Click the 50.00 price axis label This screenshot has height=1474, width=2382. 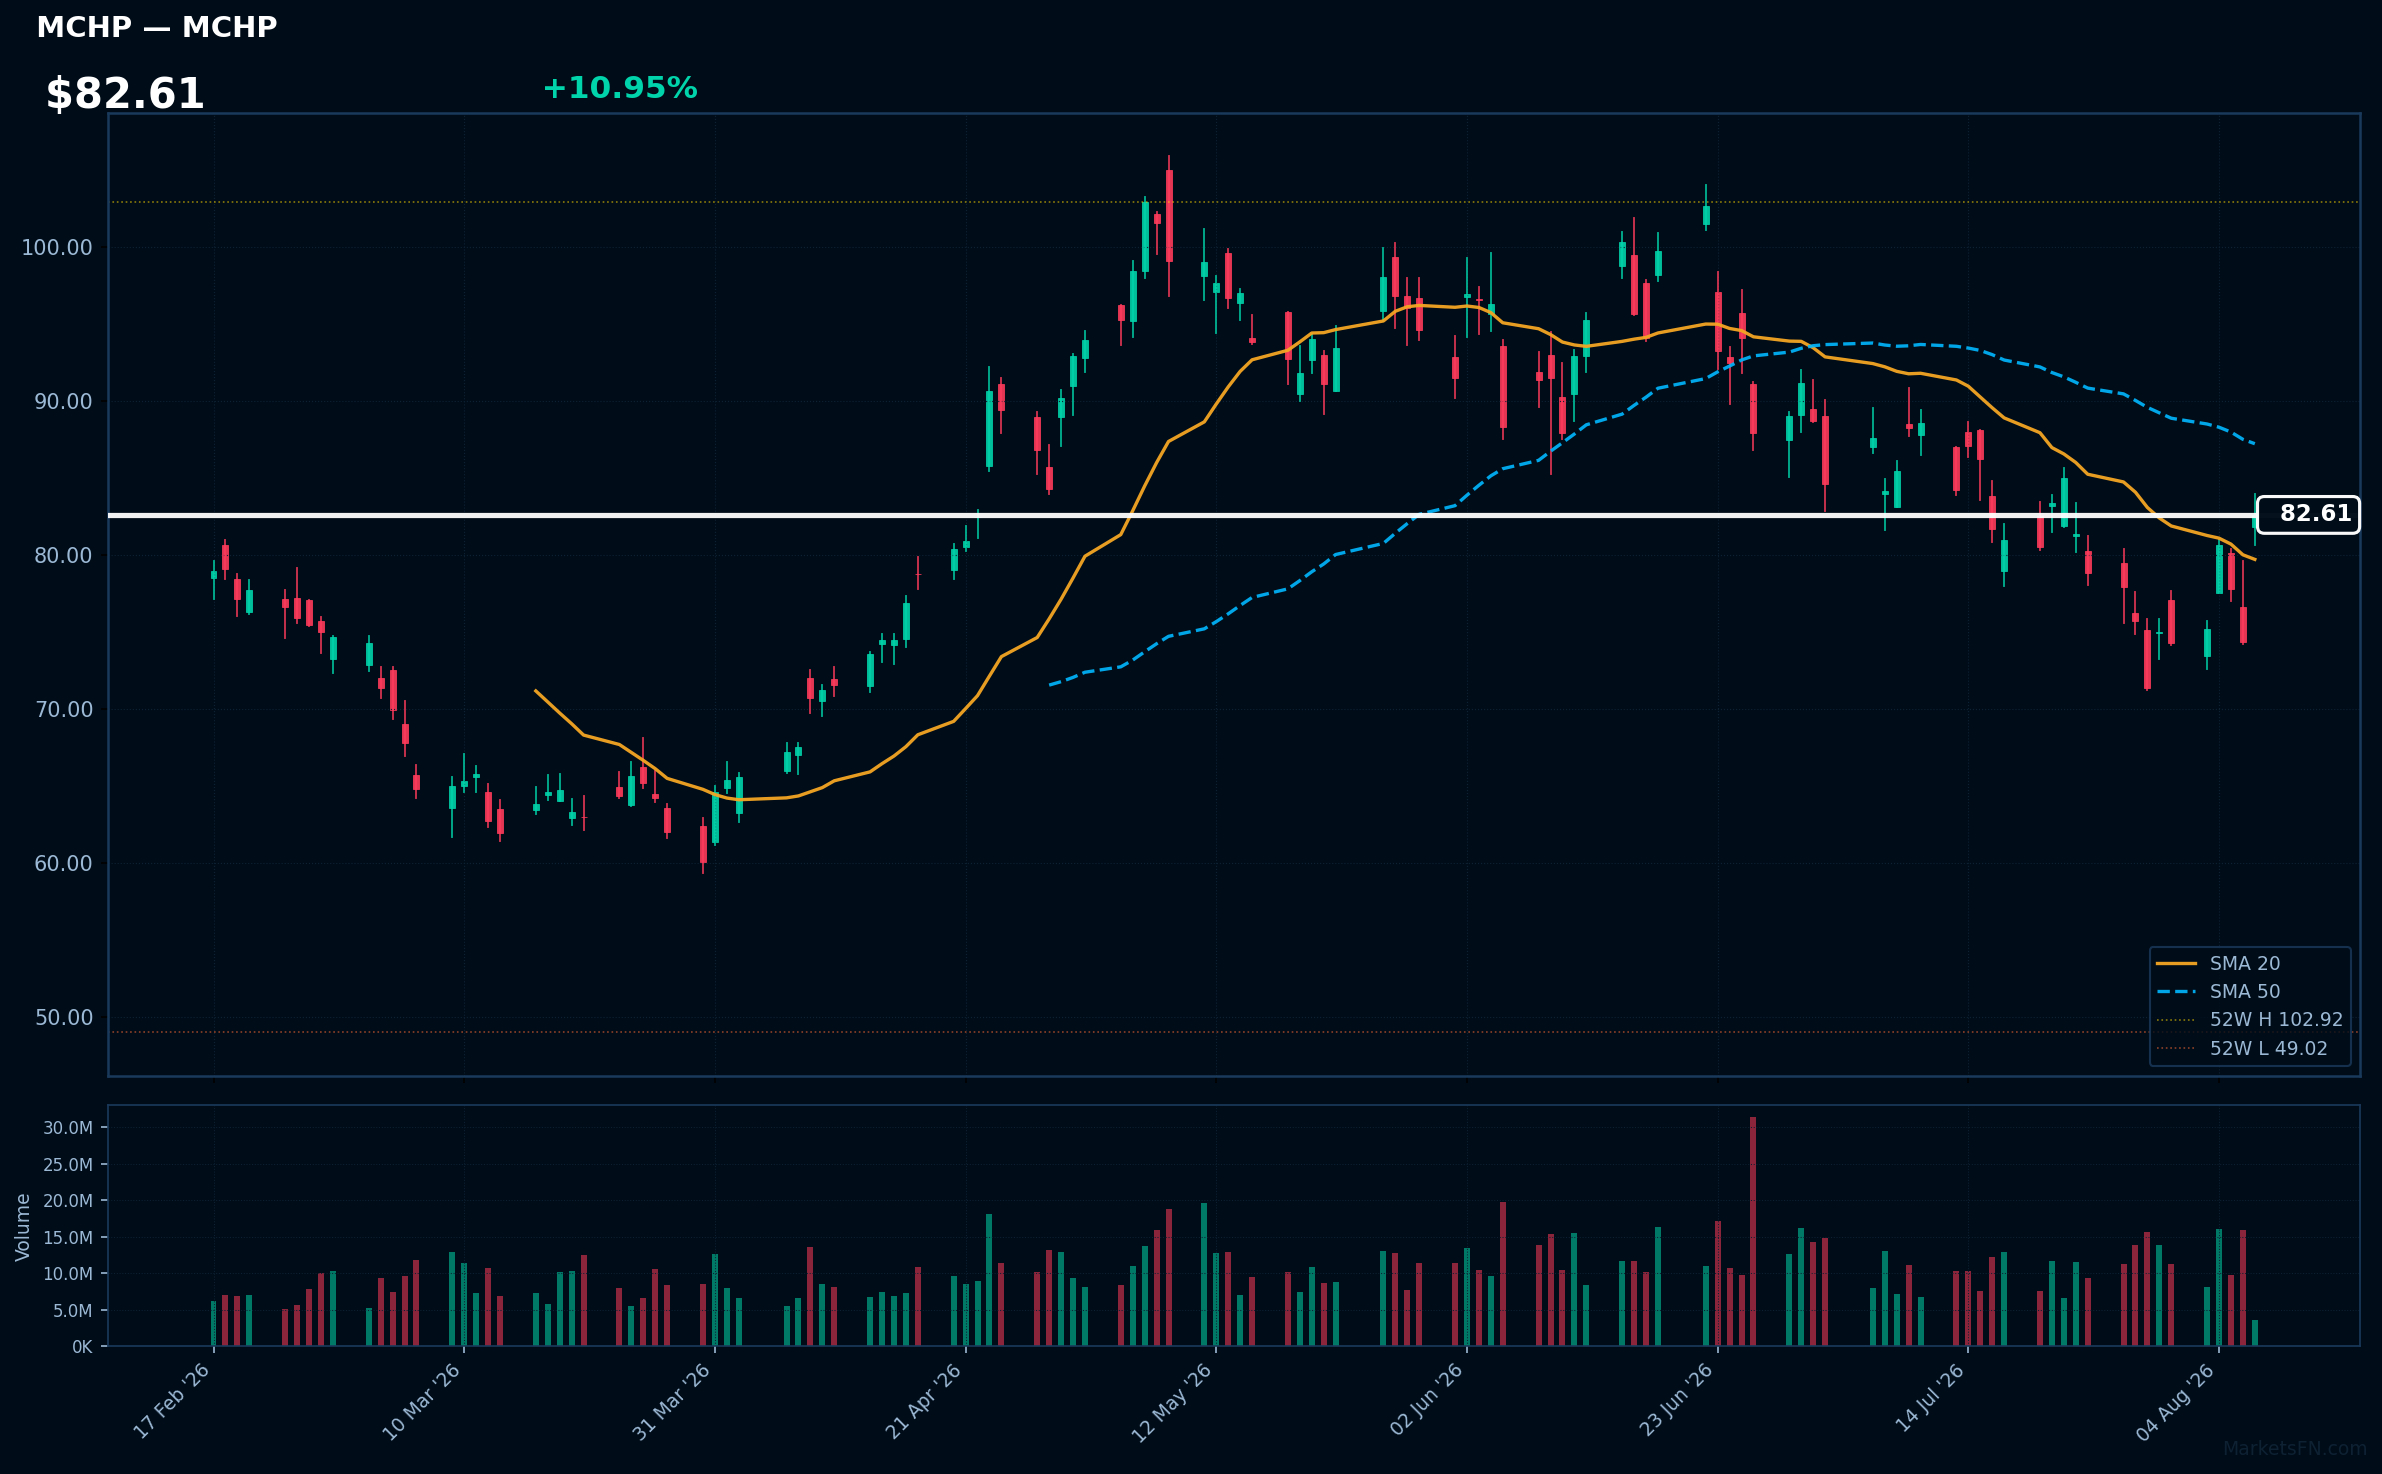point(63,1017)
